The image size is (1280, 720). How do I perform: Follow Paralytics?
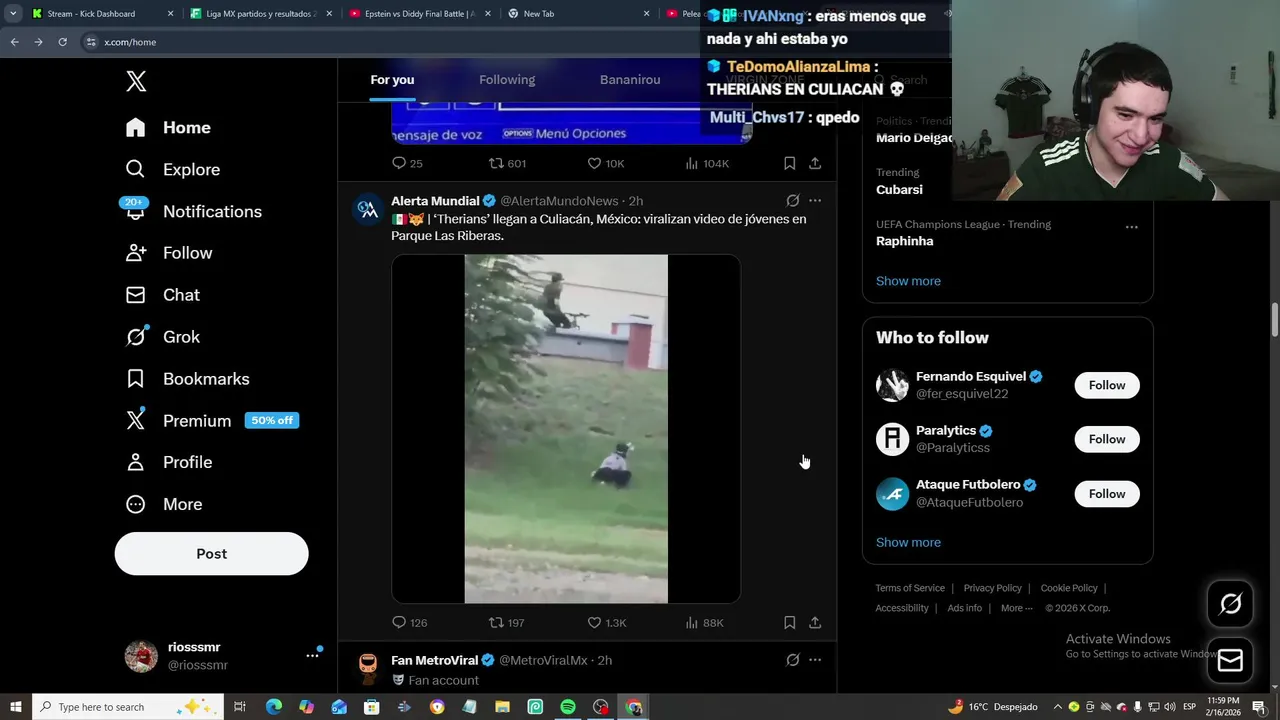pos(1106,439)
